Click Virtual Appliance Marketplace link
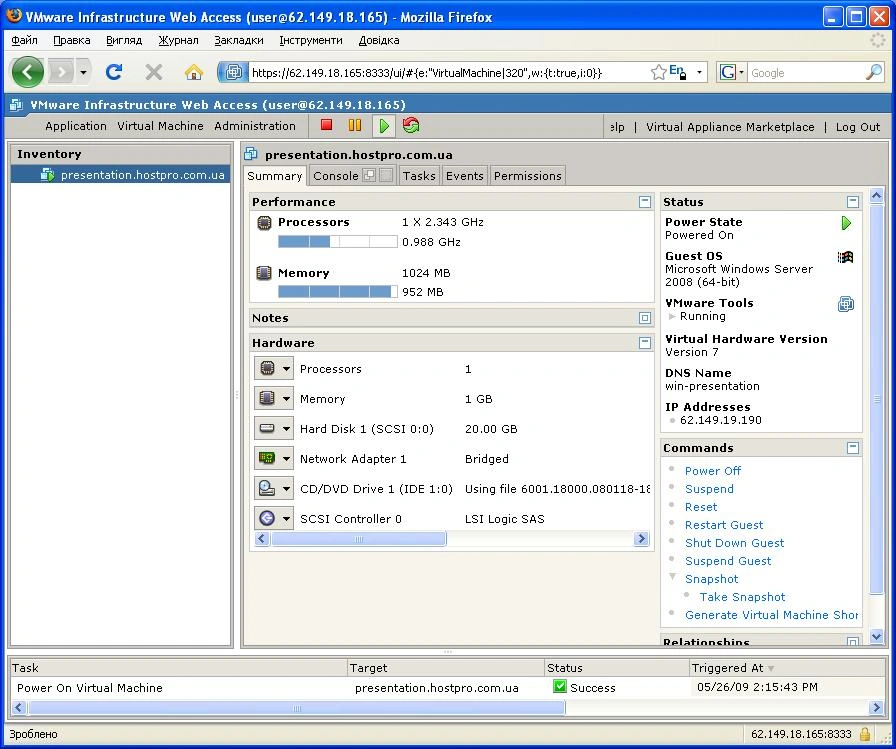The image size is (896, 749). 730,127
